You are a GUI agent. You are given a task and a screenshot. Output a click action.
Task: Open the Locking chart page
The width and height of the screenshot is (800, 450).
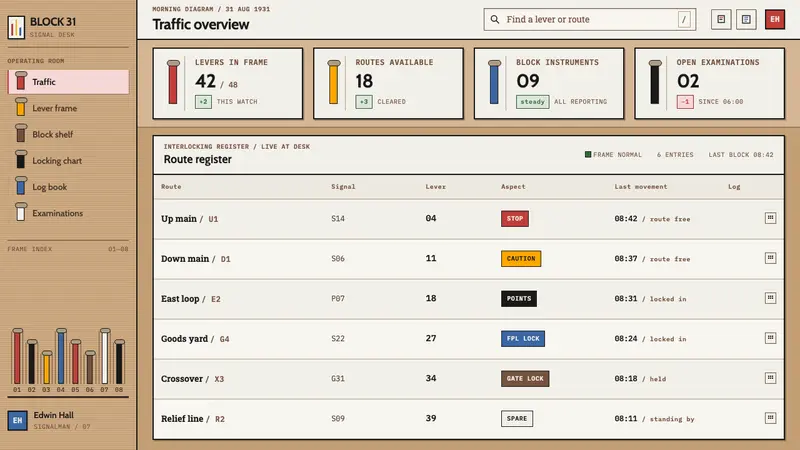click(x=68, y=161)
